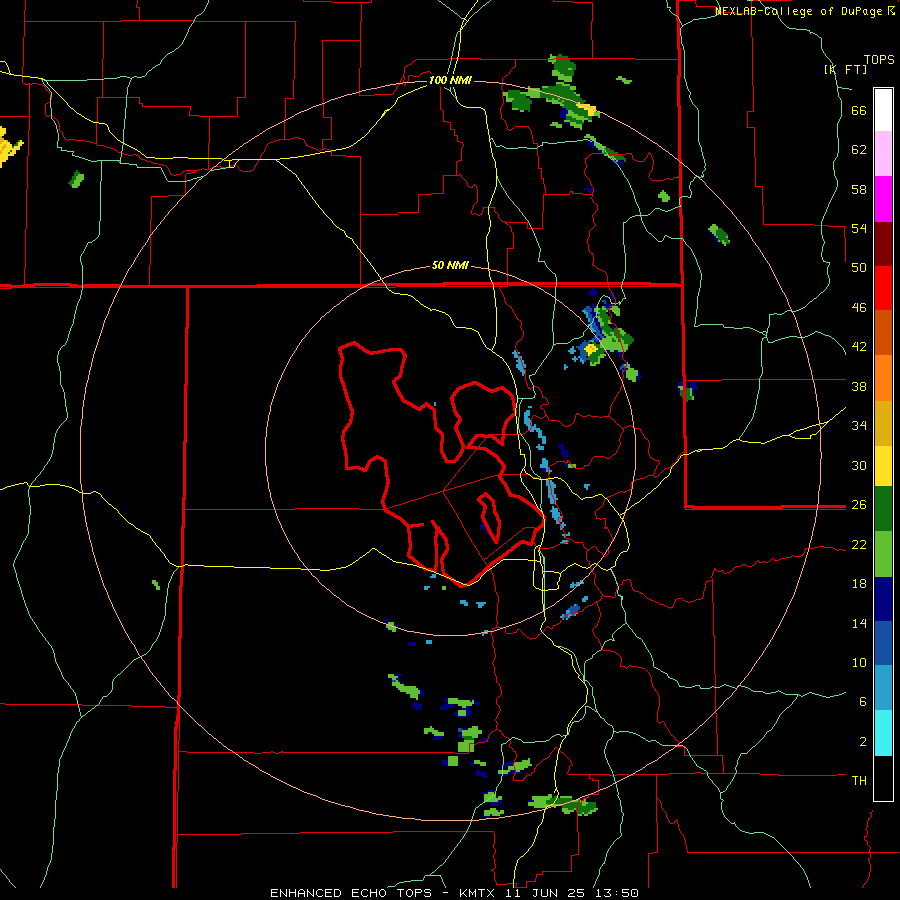Viewport: 900px width, 900px height.
Task: Click the 13:50 timestamp
Action: tap(618, 893)
